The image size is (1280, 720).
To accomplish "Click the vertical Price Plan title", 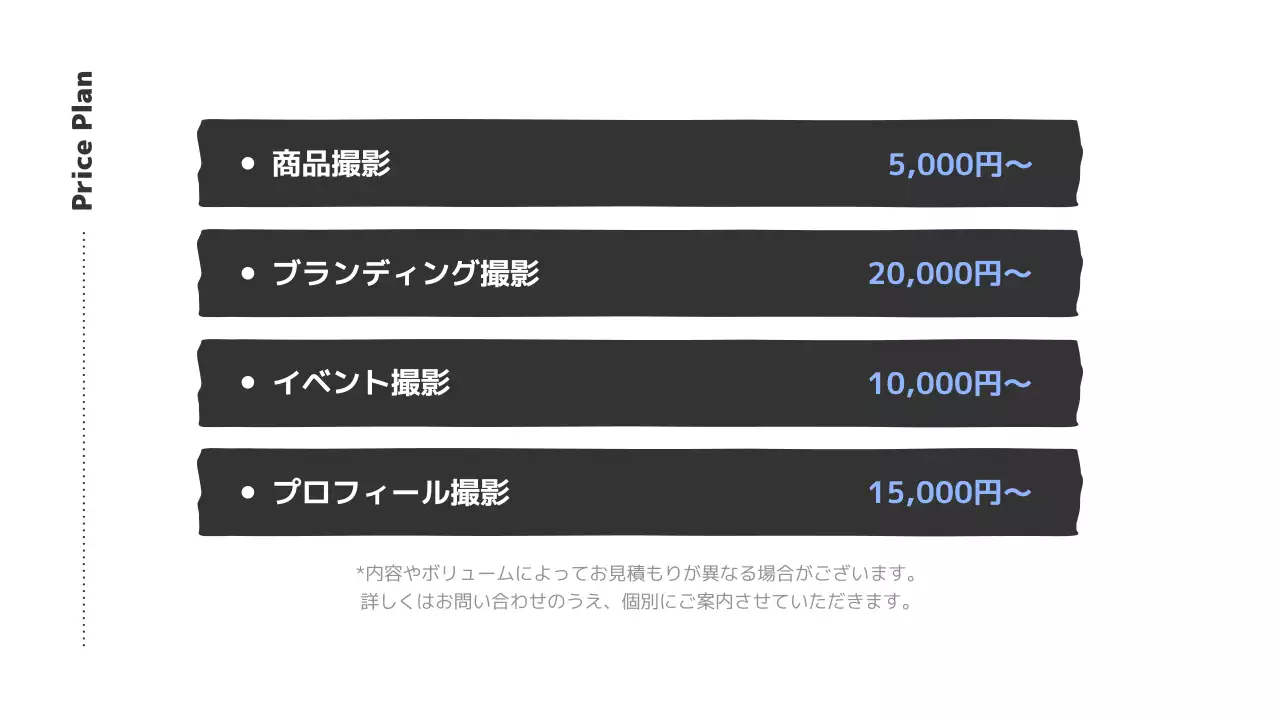I will pos(82,141).
